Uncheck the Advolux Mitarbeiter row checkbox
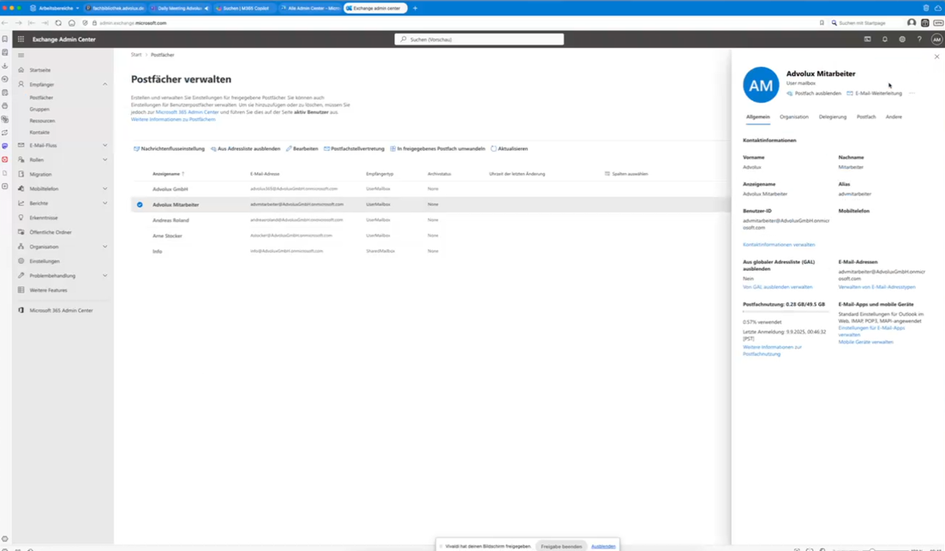This screenshot has width=945, height=551. 140,204
